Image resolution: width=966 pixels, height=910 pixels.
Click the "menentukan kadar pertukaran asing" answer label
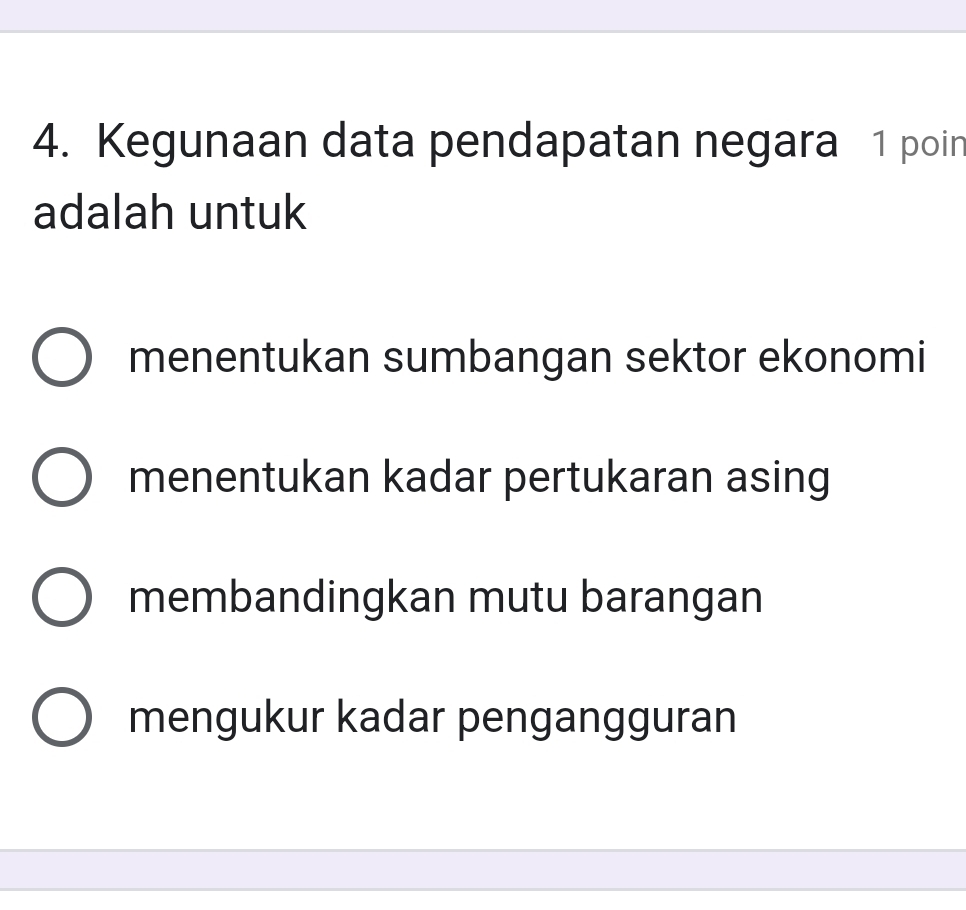(x=479, y=478)
